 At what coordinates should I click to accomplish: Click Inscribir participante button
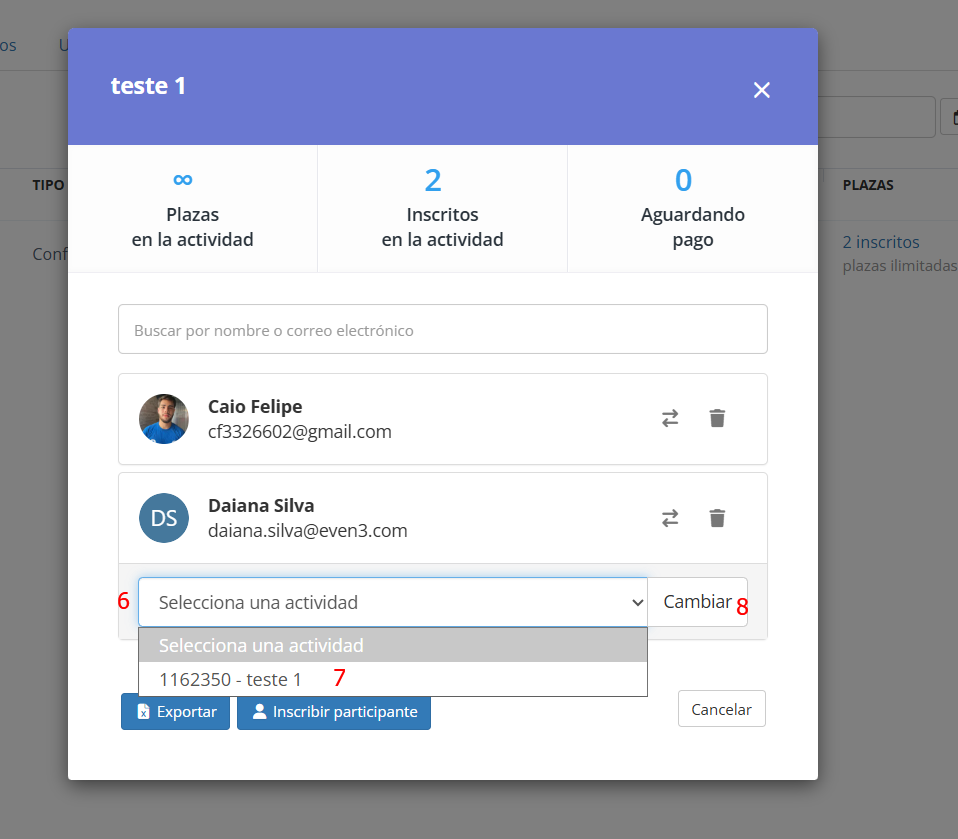[334, 711]
